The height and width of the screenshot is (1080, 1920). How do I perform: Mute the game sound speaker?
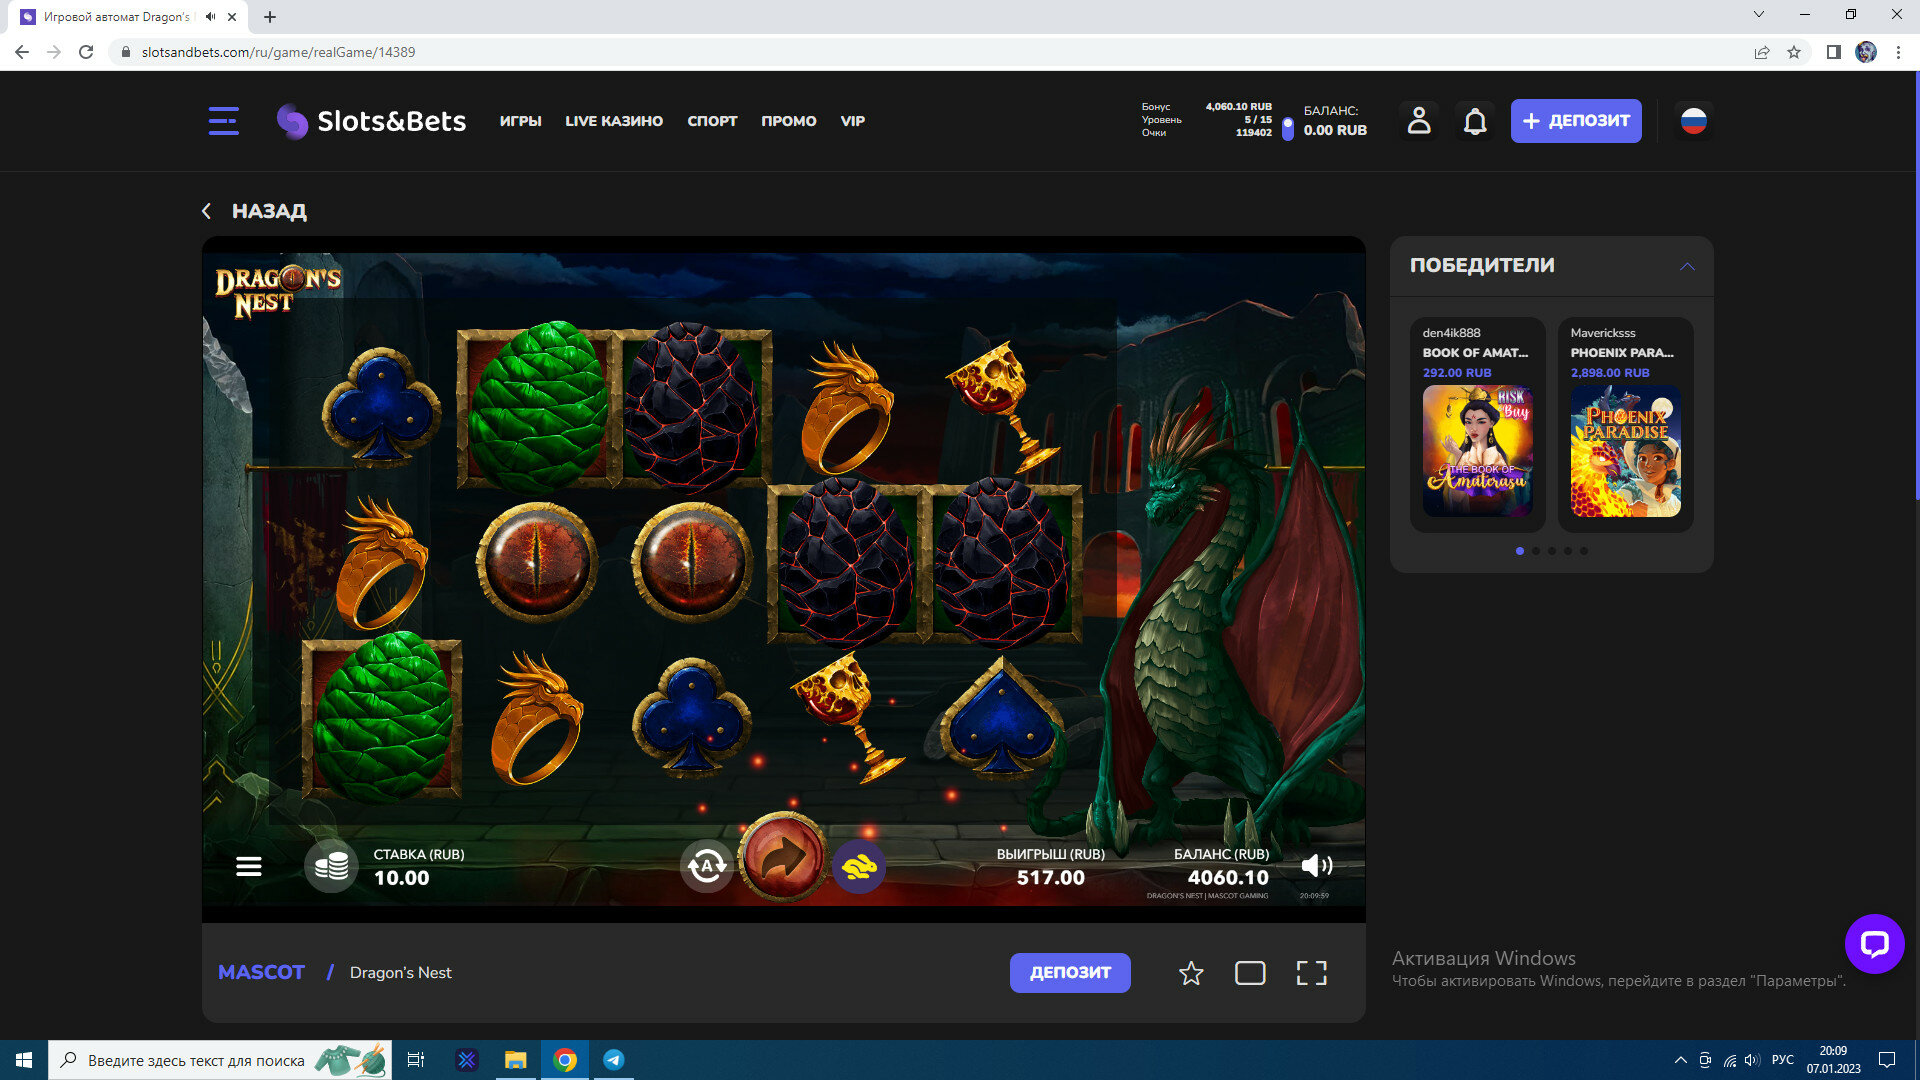pos(1316,866)
